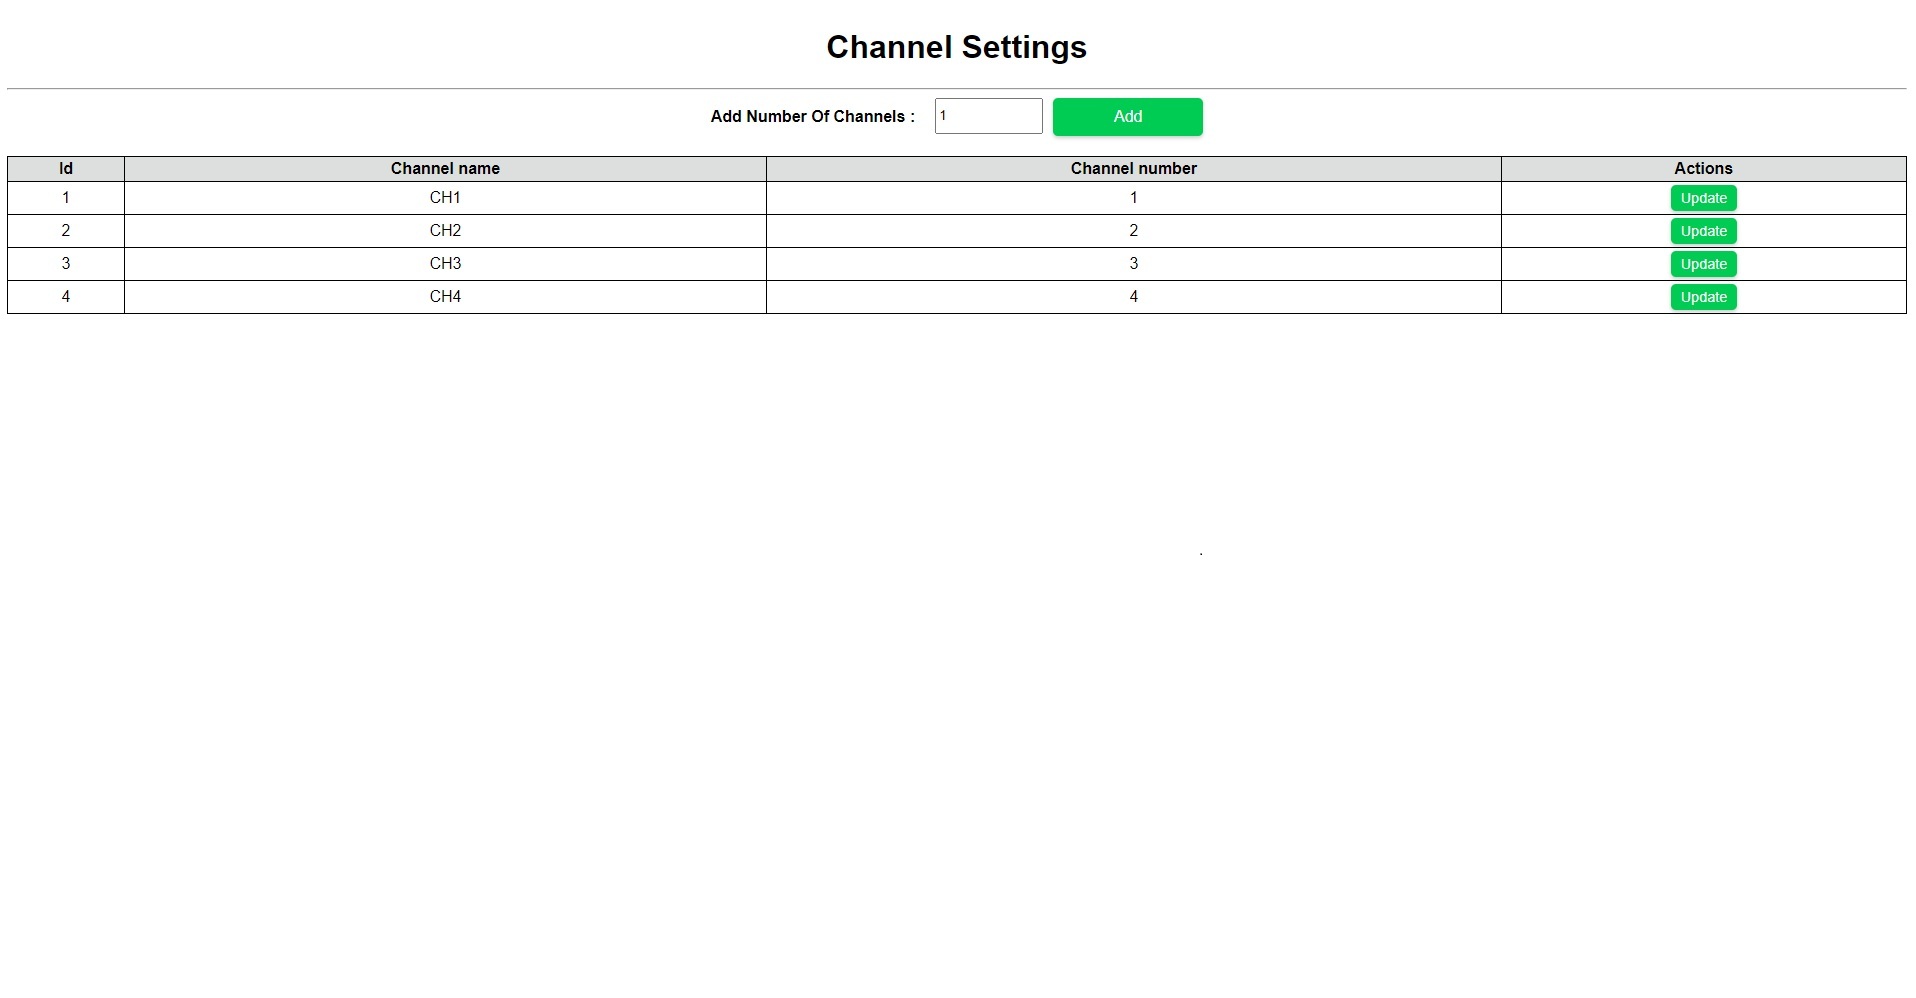Click Id cell of row 1
The image size is (1916, 998).
(x=66, y=198)
